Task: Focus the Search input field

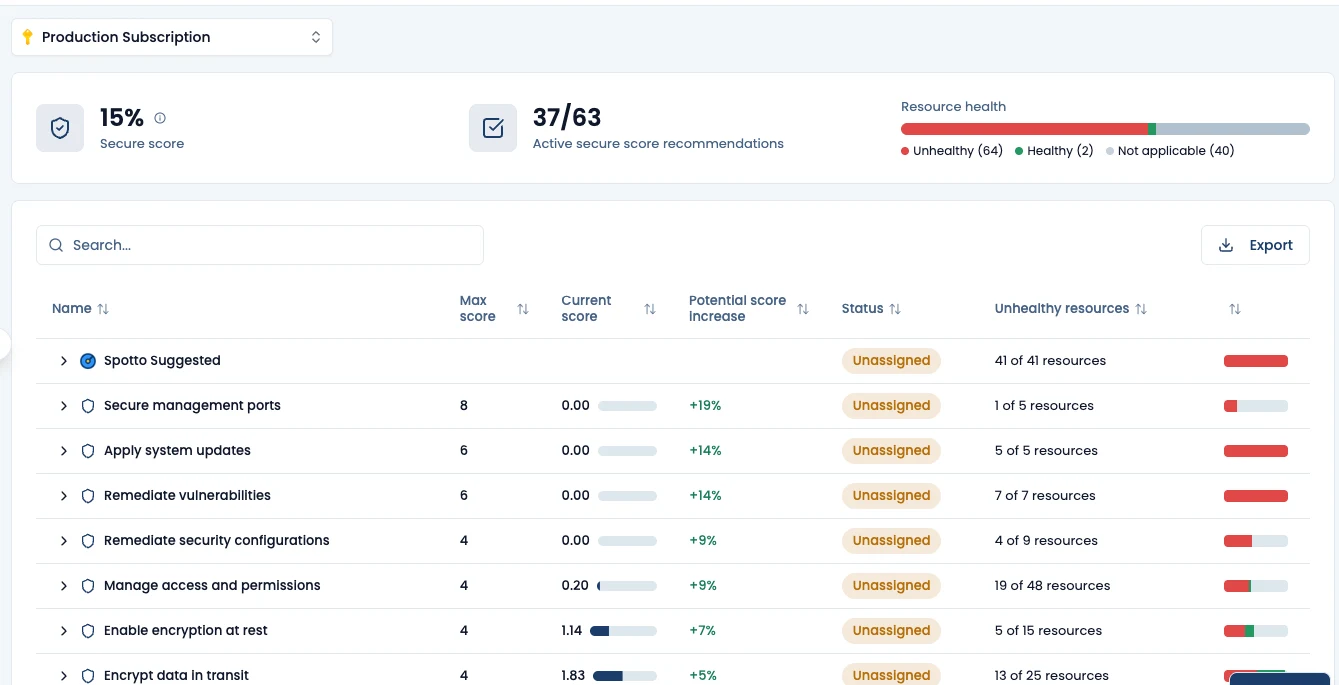Action: pos(260,245)
